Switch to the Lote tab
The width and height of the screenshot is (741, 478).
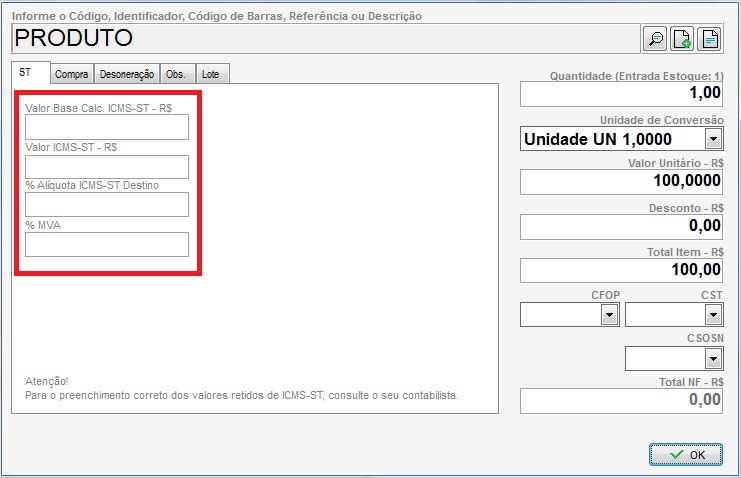211,74
